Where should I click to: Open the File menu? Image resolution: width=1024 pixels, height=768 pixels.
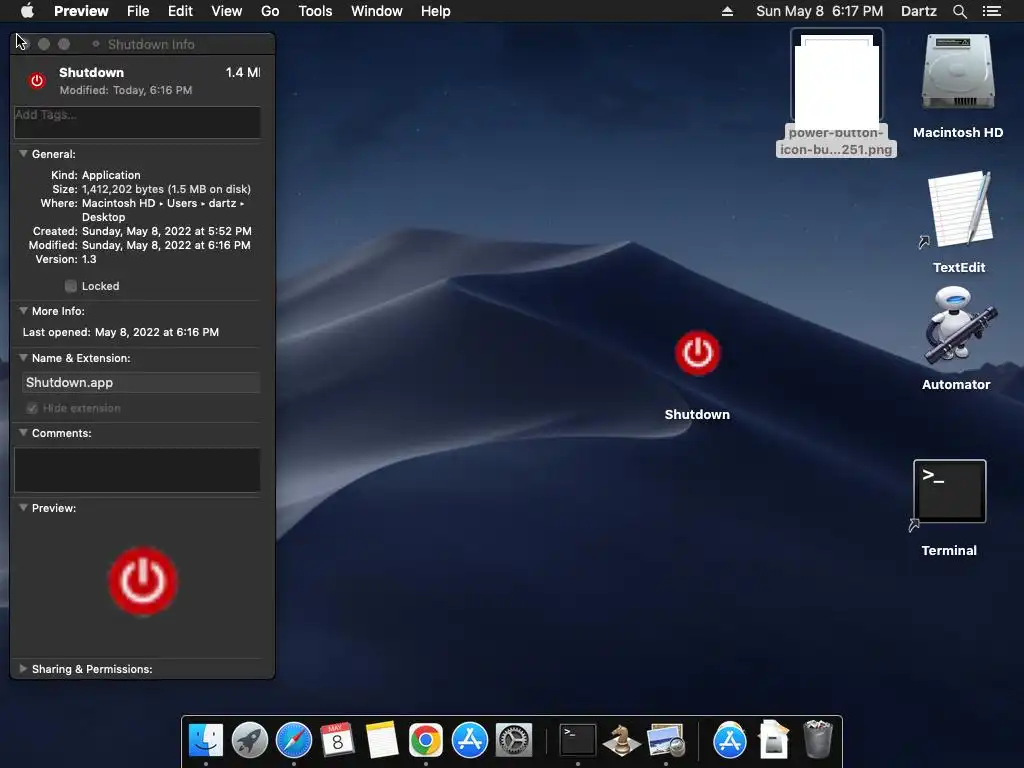138,11
